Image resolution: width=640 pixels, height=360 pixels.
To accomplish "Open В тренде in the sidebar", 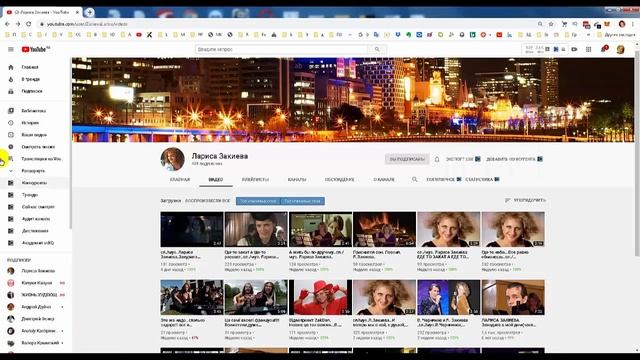I will (x=30, y=79).
